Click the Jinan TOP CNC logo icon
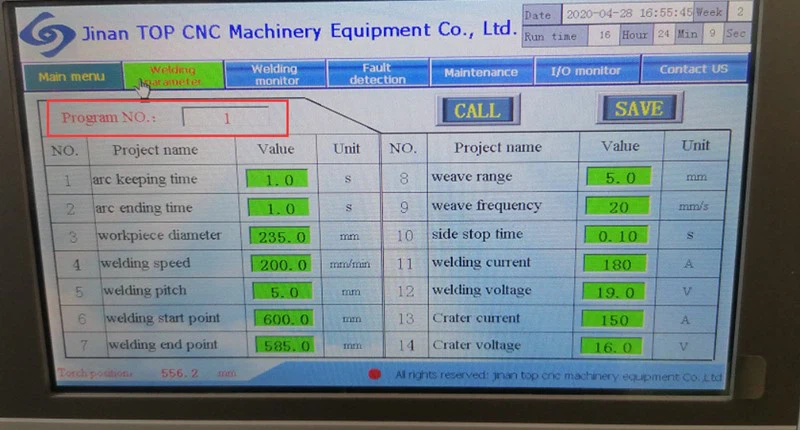The height and width of the screenshot is (430, 800). 45,34
